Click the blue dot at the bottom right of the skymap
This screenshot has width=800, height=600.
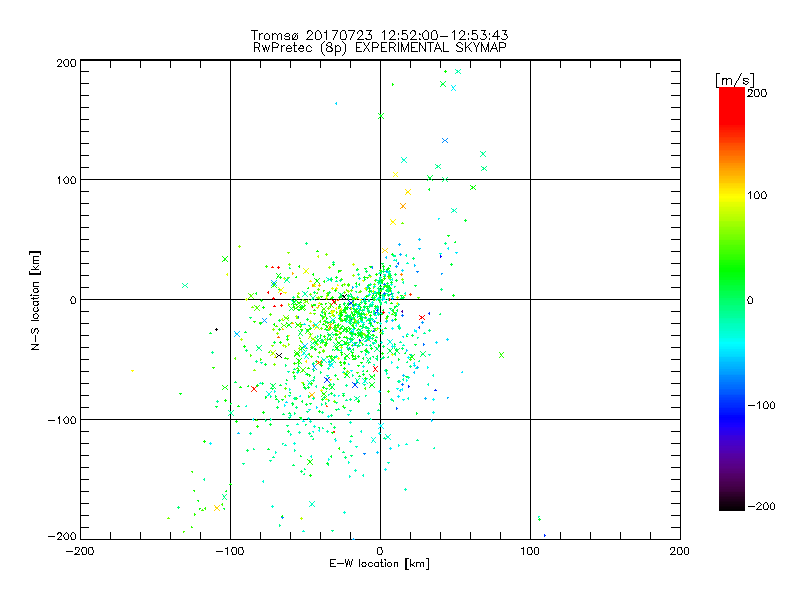click(x=545, y=535)
